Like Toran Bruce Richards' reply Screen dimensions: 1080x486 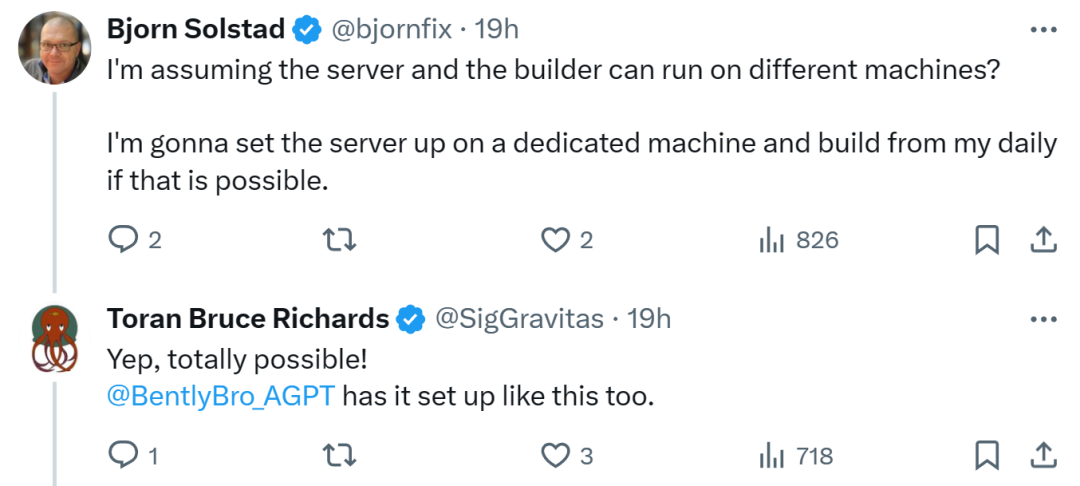click(554, 456)
